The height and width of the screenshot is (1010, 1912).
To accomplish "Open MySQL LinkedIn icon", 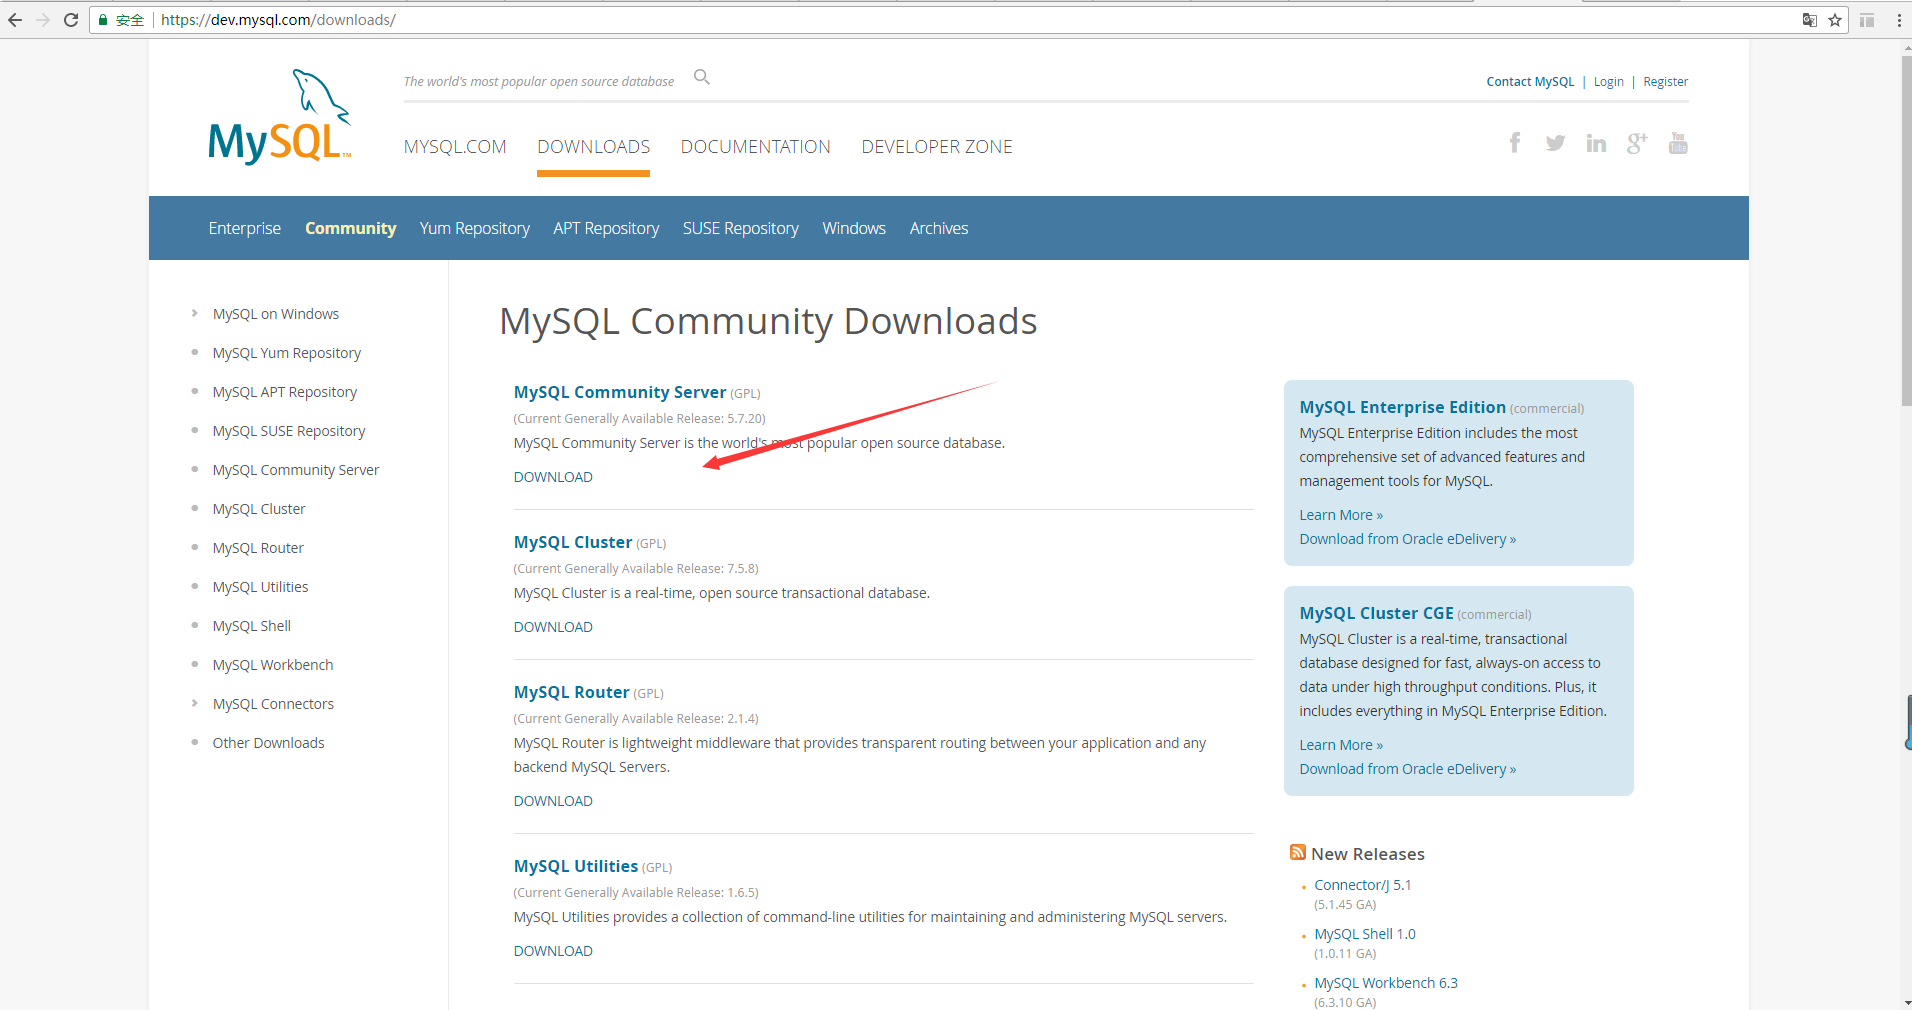I will (x=1596, y=143).
